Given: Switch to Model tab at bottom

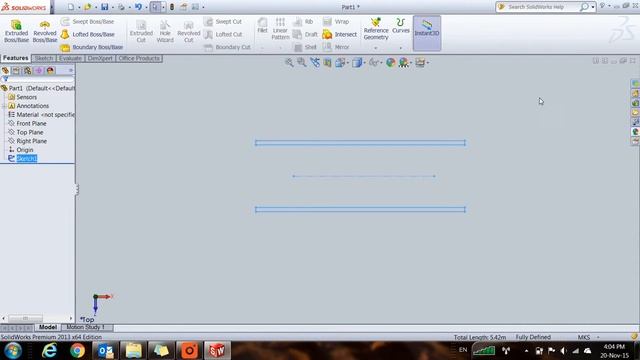Looking at the screenshot, I should pyautogui.click(x=48, y=327).
